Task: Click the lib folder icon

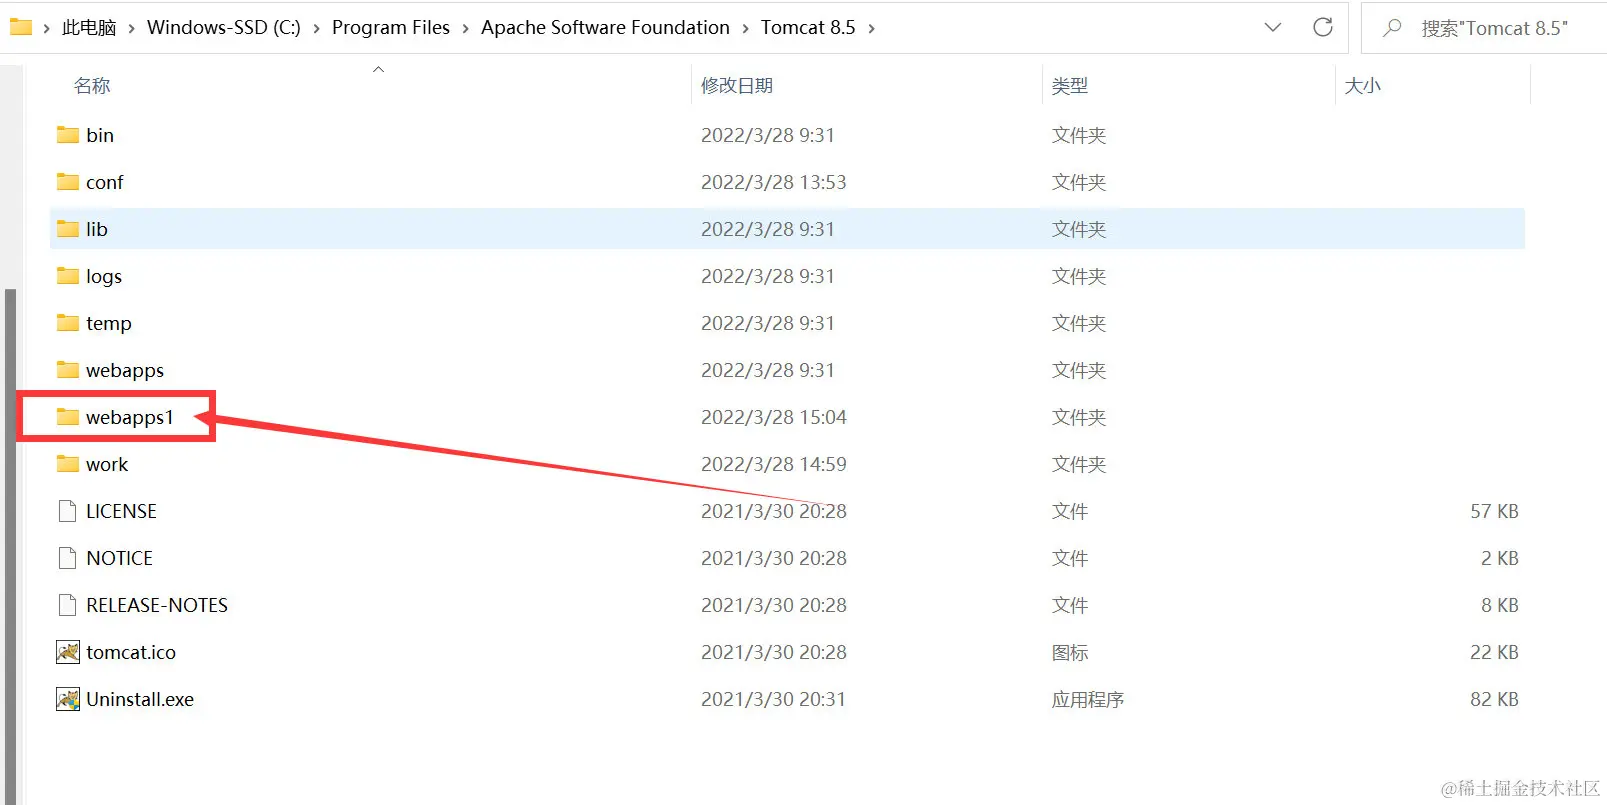Action: click(x=68, y=229)
